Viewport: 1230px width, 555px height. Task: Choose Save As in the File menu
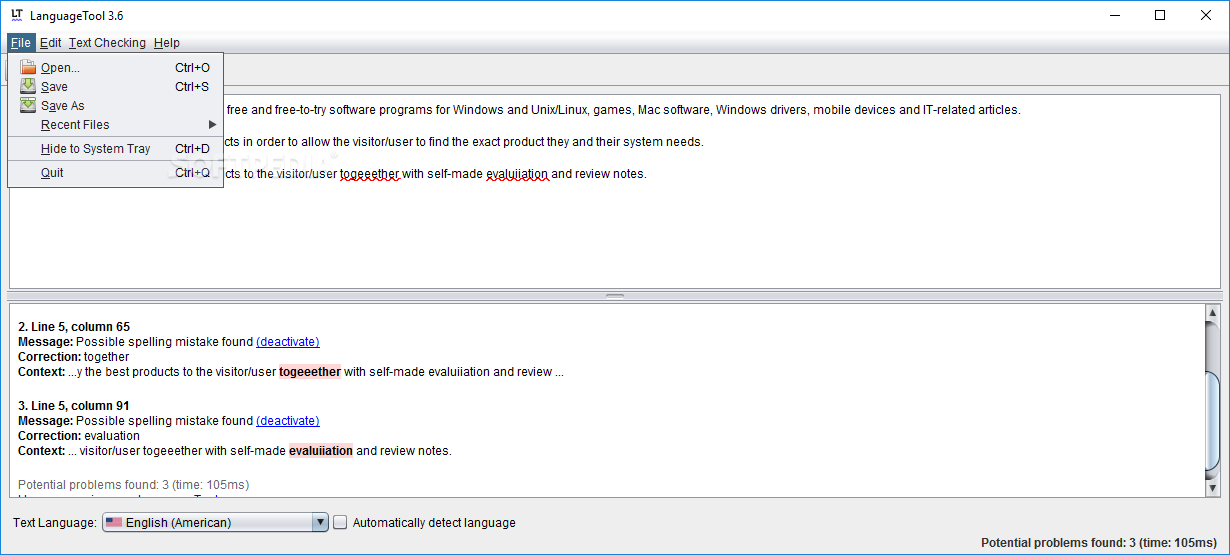coord(115,106)
